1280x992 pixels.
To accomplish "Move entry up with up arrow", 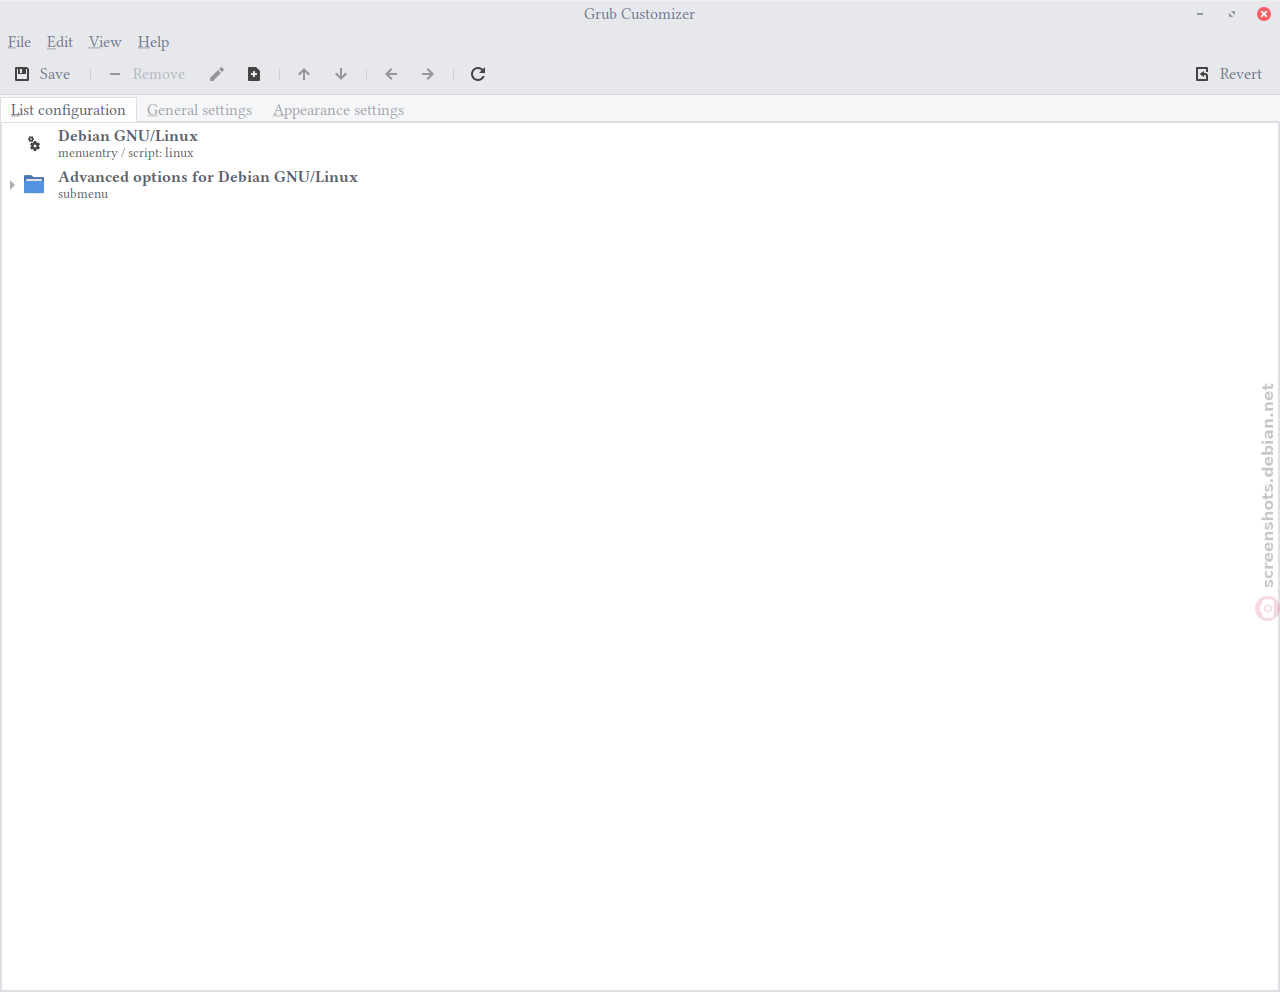I will [x=304, y=74].
